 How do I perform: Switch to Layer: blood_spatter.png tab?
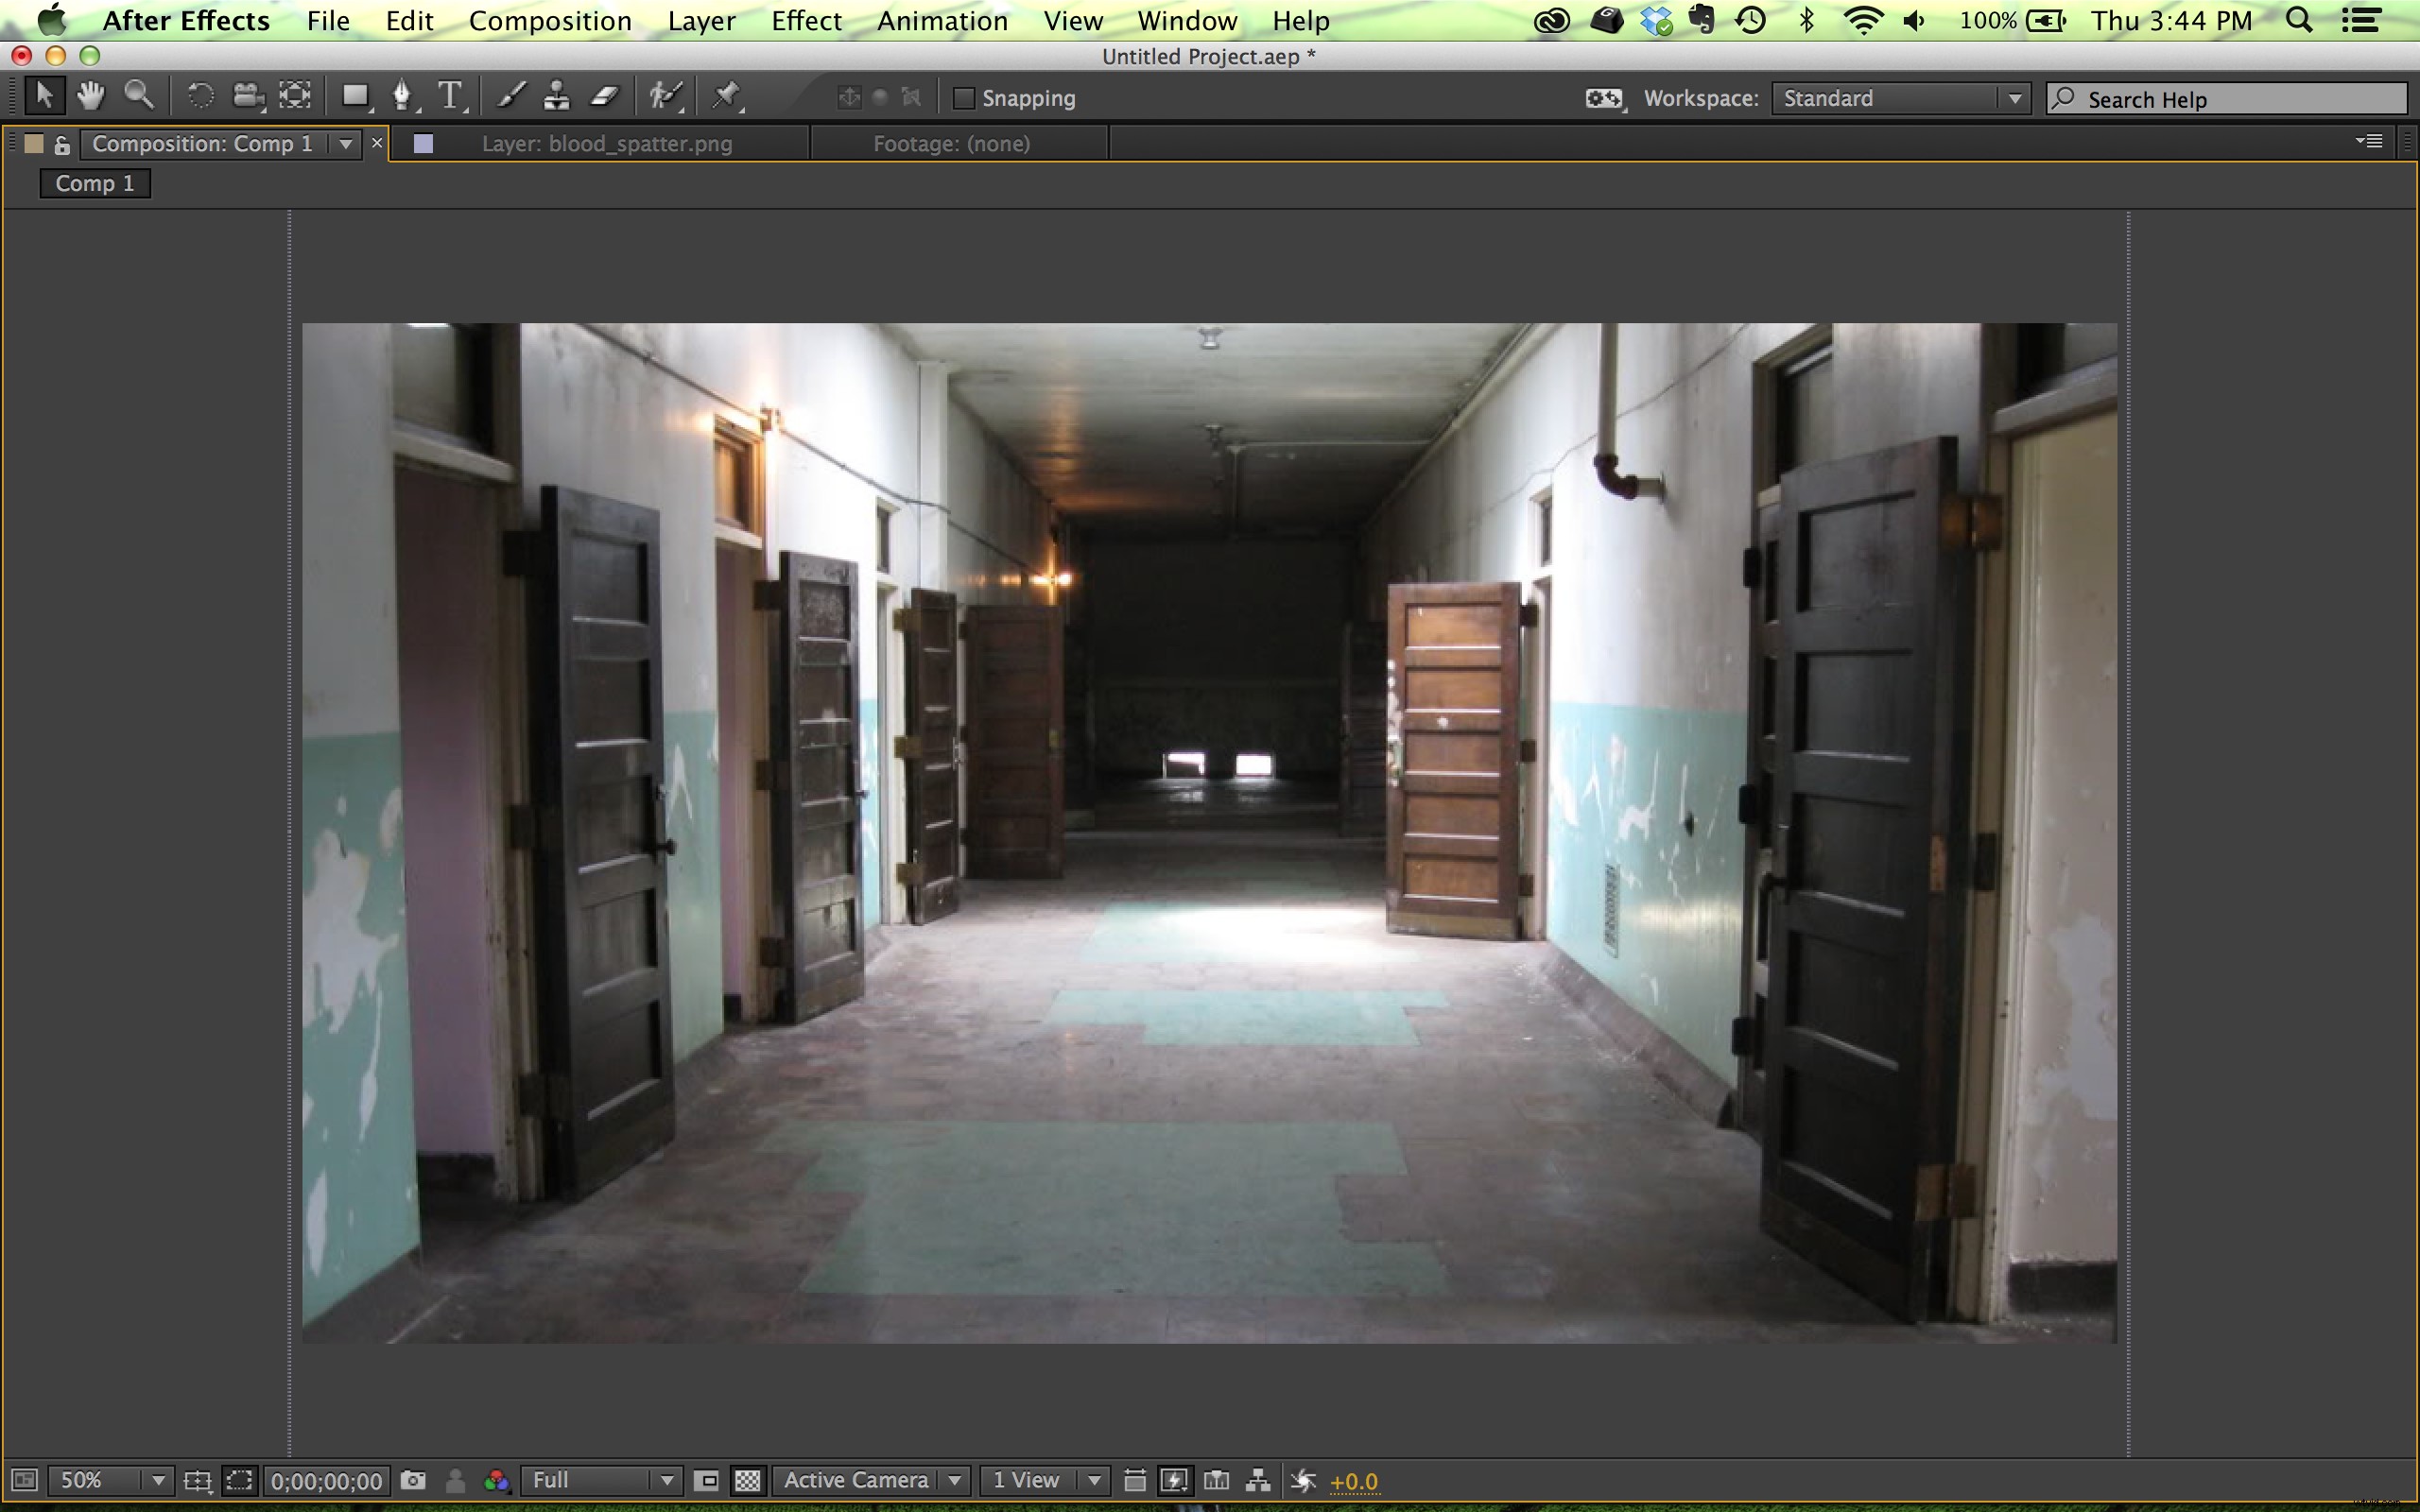pos(606,144)
